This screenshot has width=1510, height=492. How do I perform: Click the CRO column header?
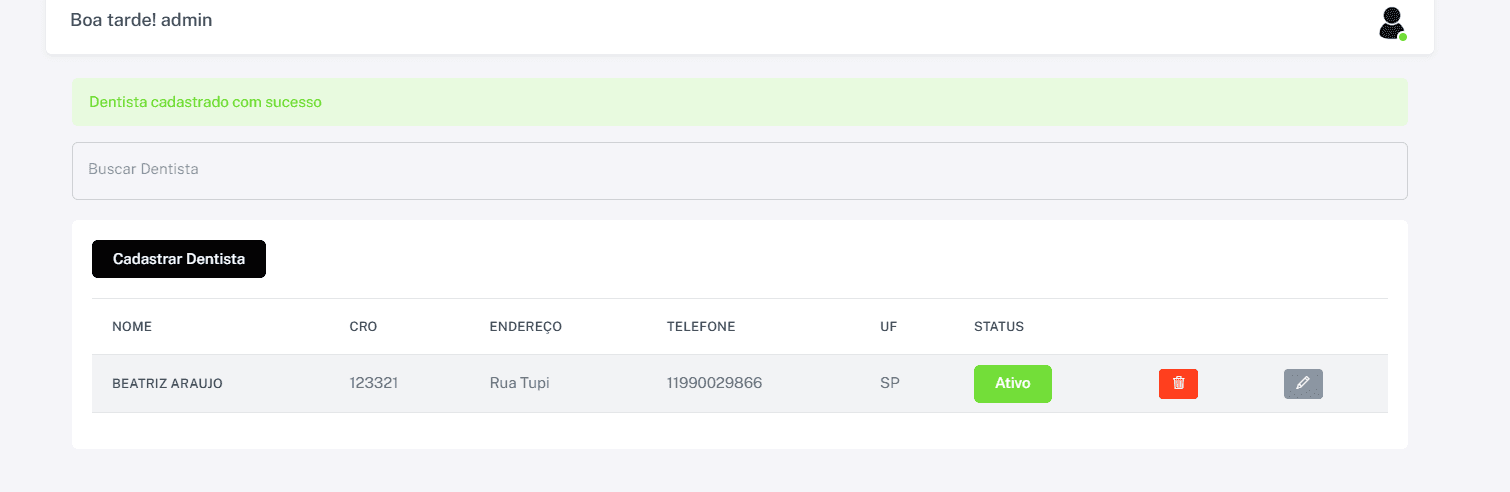click(363, 327)
